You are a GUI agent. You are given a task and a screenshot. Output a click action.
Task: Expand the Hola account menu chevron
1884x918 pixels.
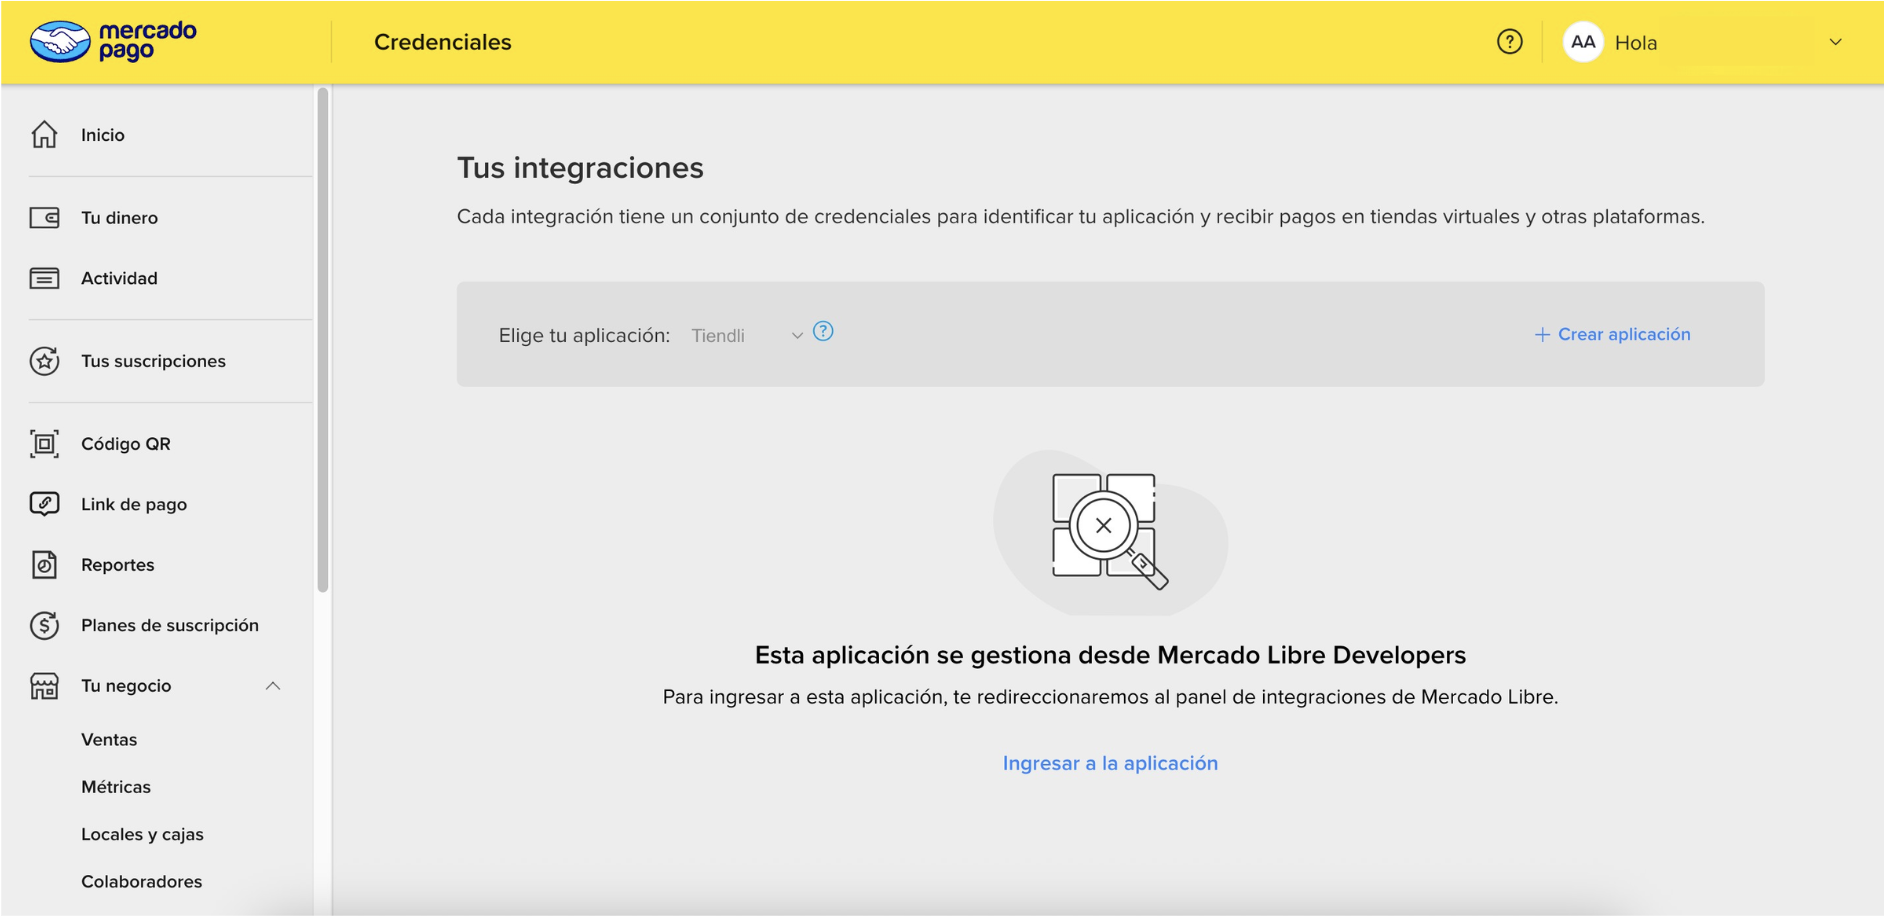1835,42
